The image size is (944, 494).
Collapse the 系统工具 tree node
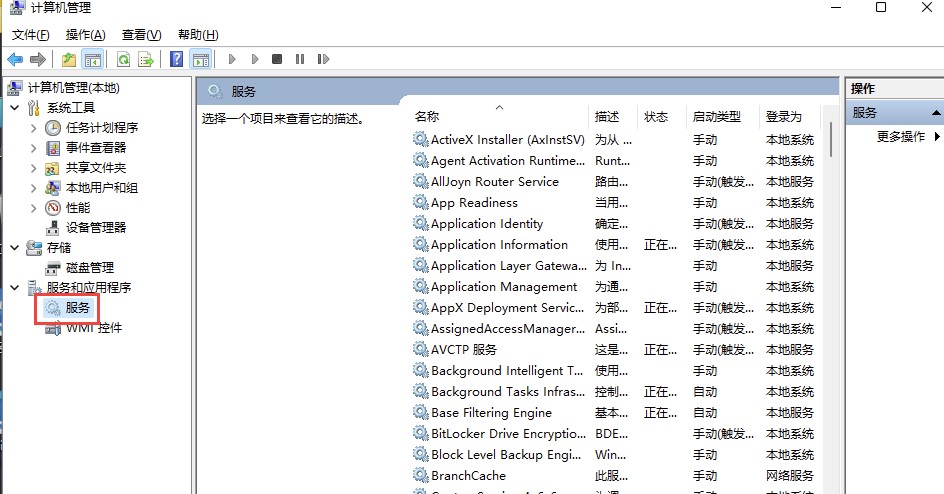(15, 108)
